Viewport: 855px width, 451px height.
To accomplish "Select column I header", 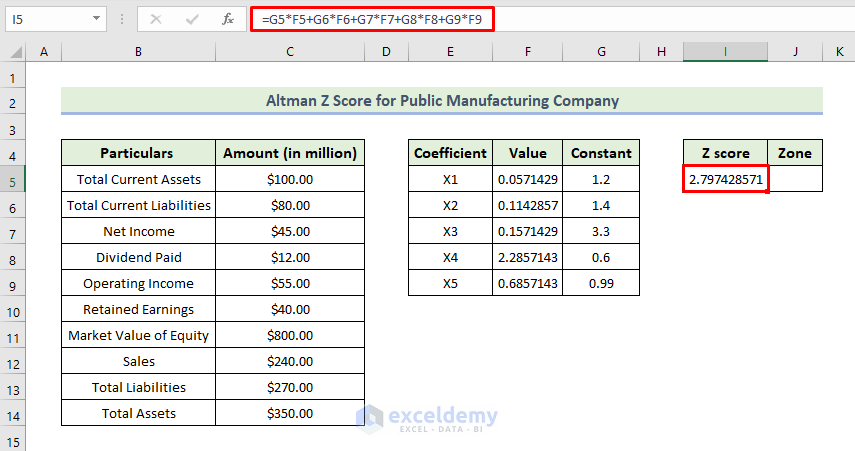I will (x=725, y=52).
